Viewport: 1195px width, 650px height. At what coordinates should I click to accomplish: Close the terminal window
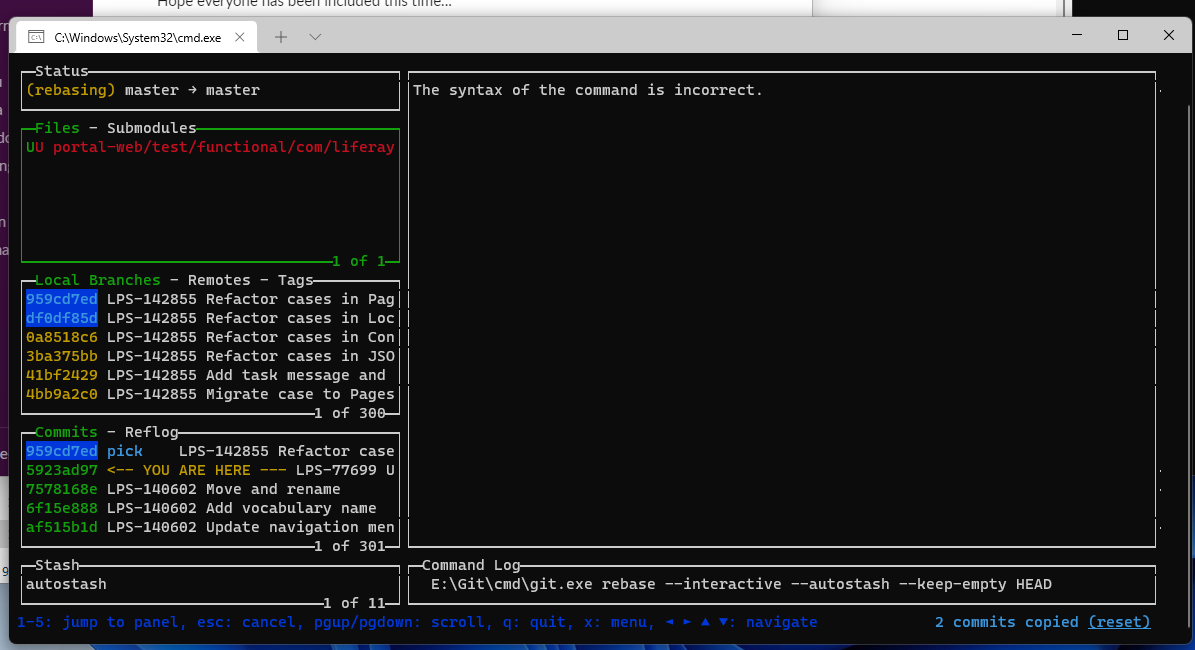[1168, 35]
